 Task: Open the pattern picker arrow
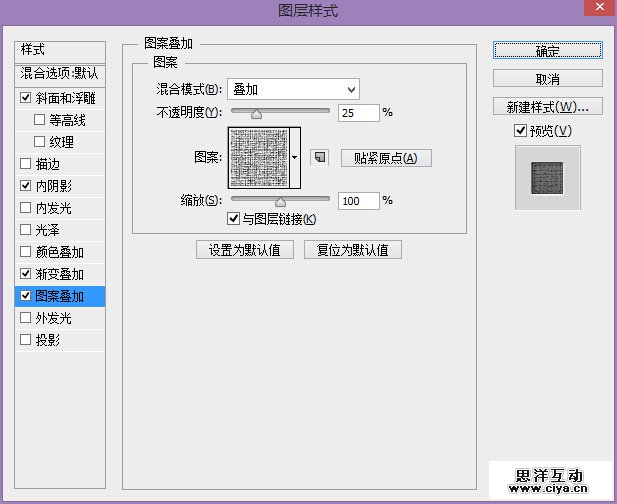point(295,158)
